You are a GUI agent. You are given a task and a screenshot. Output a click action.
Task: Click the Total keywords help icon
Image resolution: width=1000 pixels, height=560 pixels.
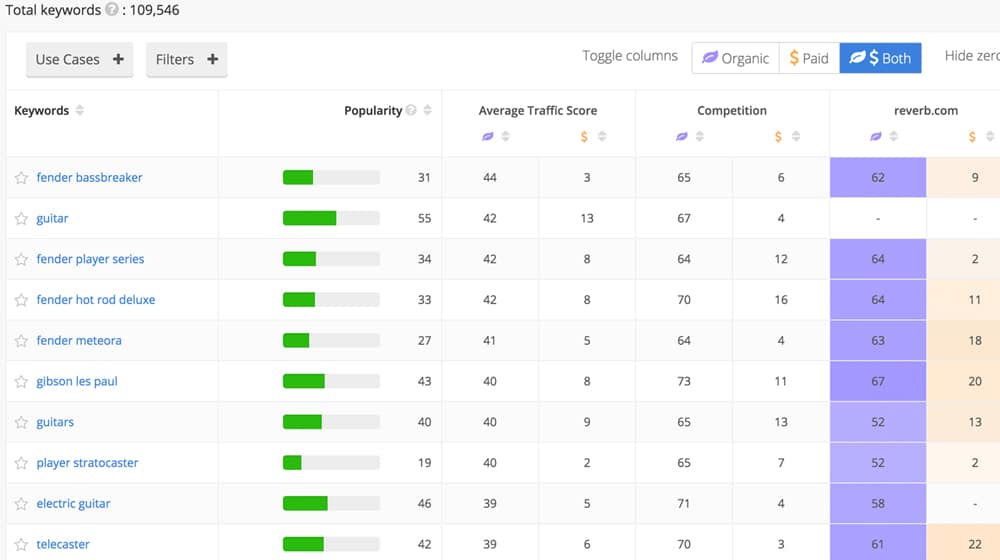(112, 10)
